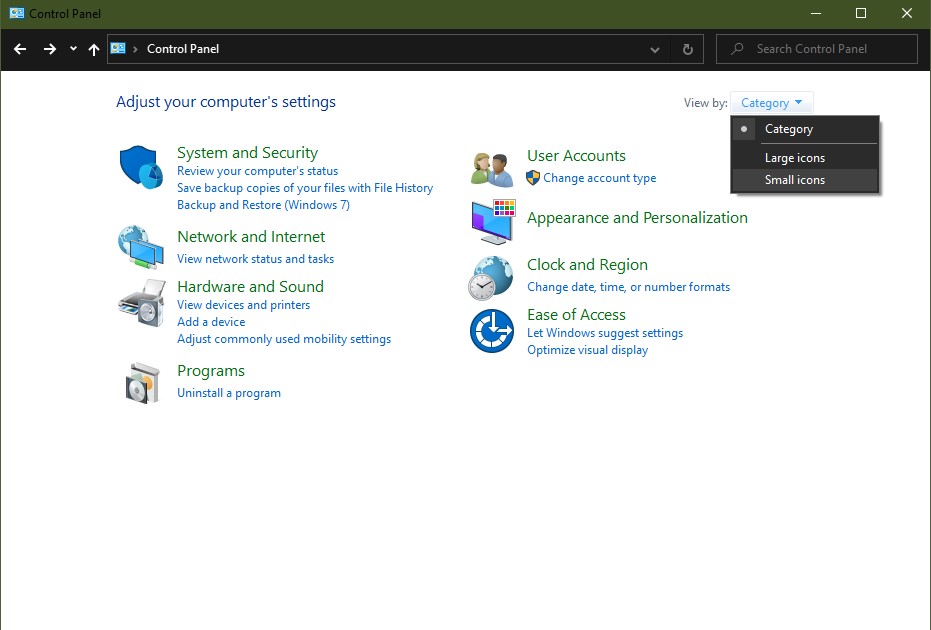
Task: Maximize the Control Panel window
Action: [861, 13]
